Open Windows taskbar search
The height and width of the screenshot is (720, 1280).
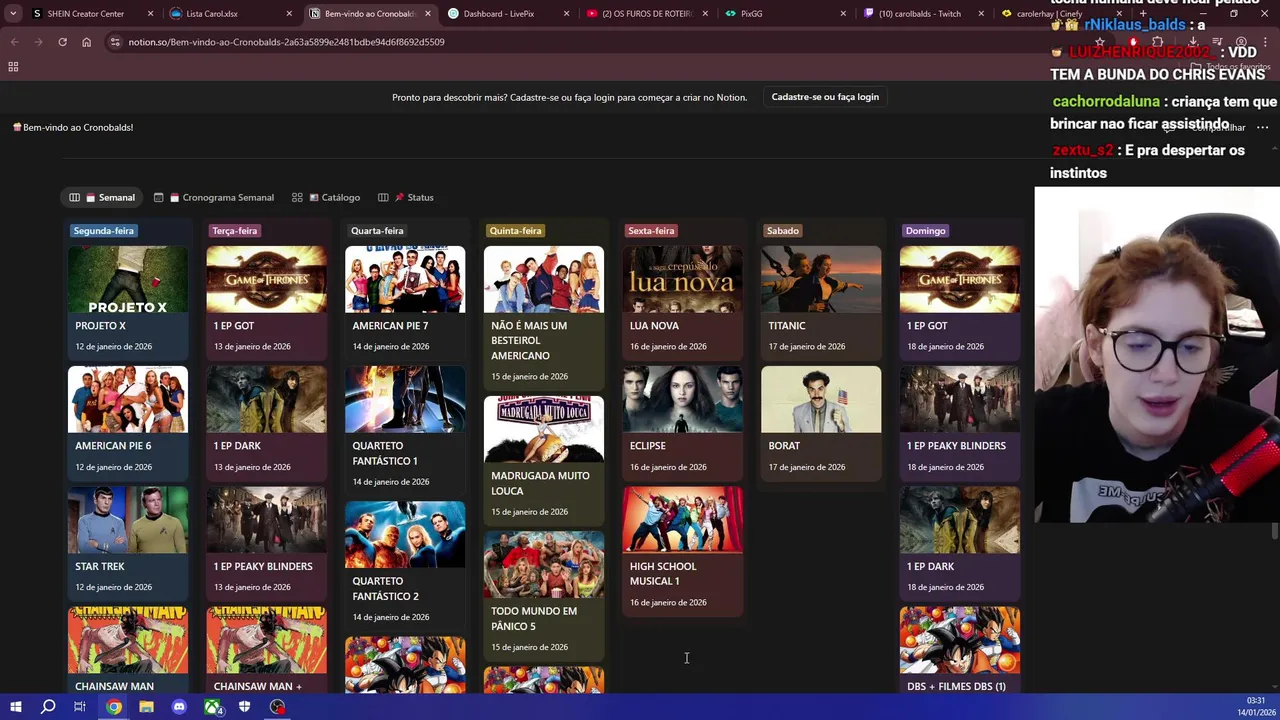coord(48,707)
